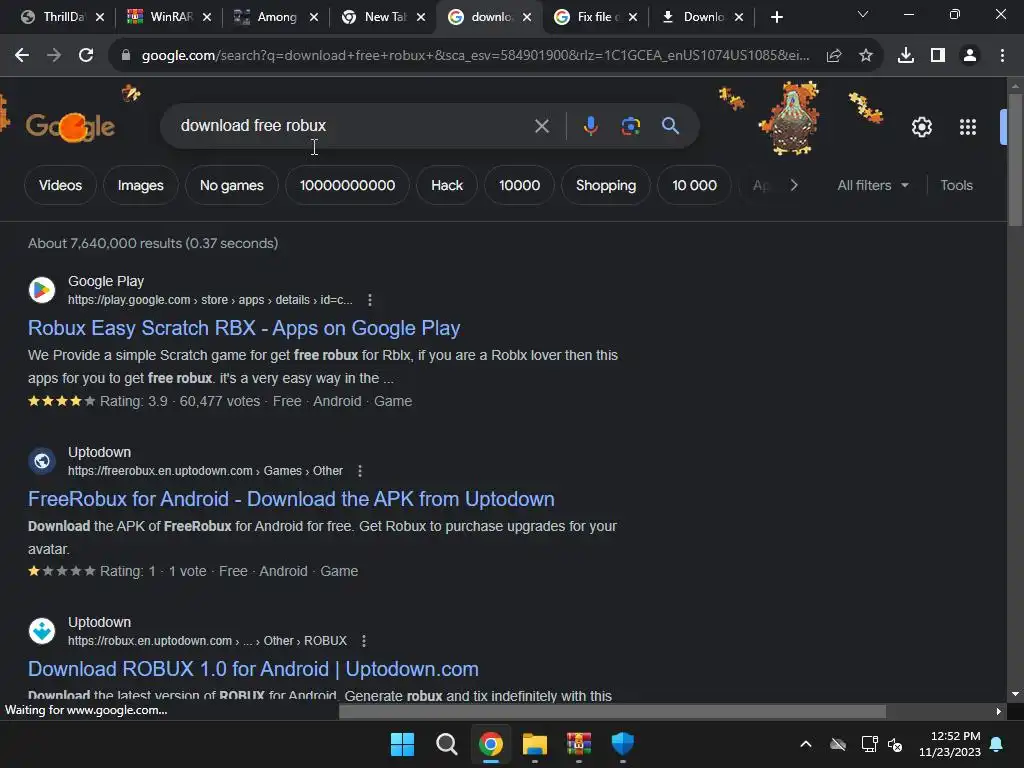Click the Google doodle logo
Image resolution: width=1024 pixels, height=768 pixels.
tap(71, 126)
